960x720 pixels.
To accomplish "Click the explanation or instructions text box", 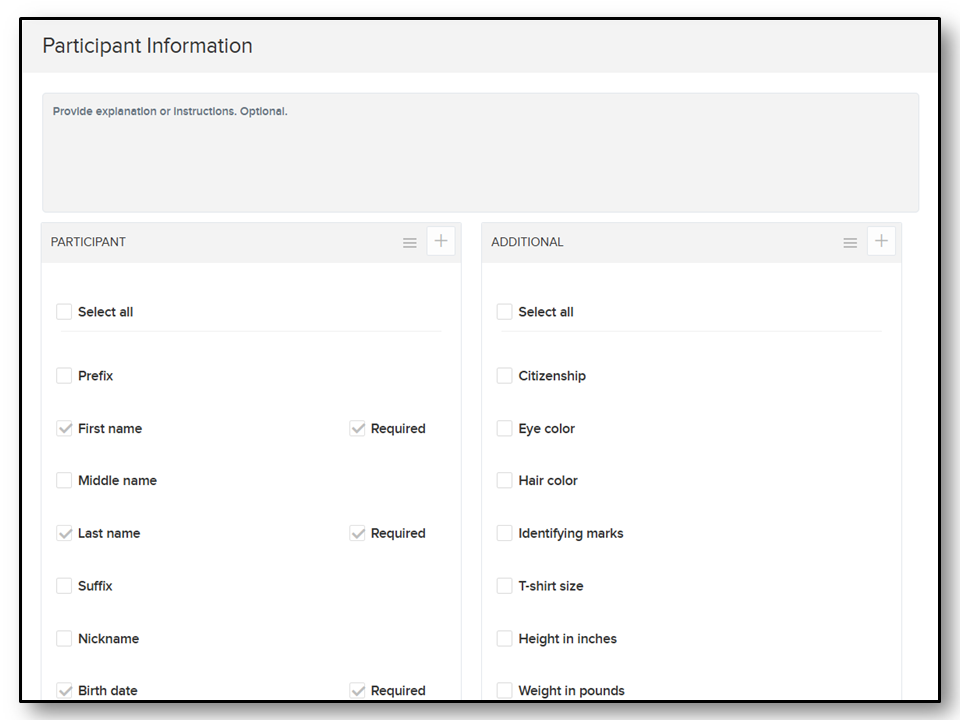I will click(480, 152).
